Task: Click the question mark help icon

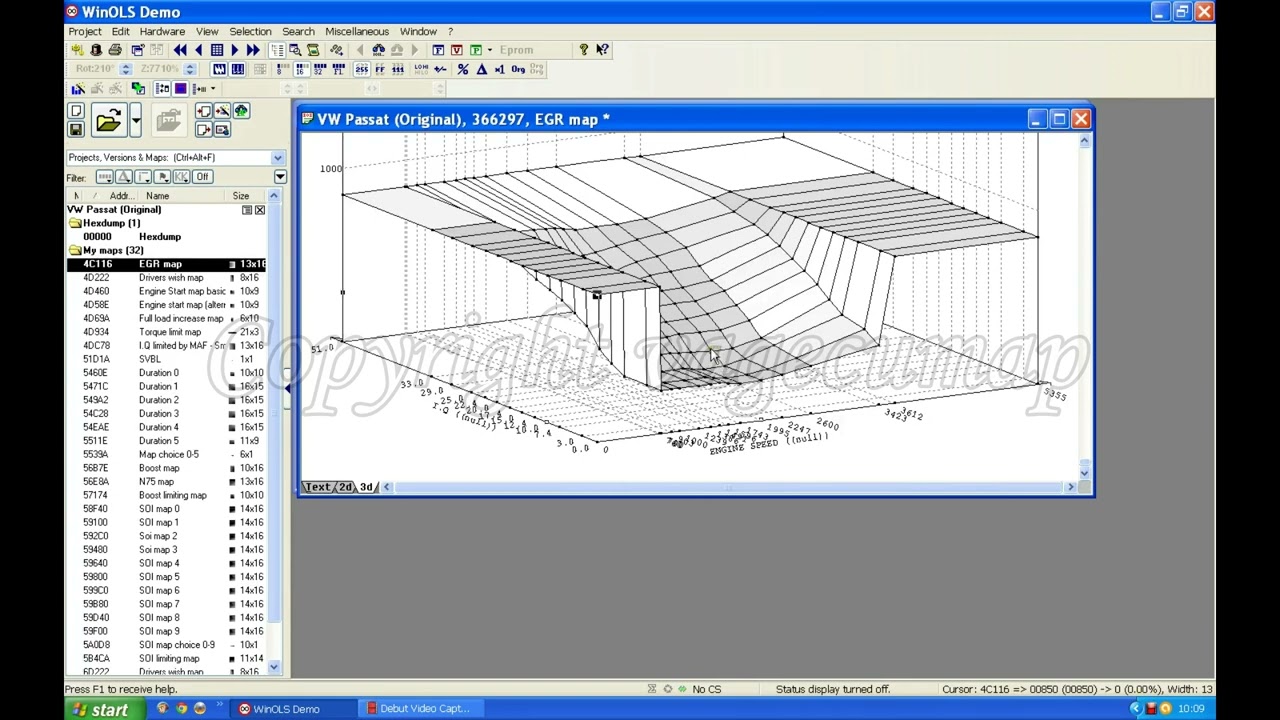Action: point(584,50)
